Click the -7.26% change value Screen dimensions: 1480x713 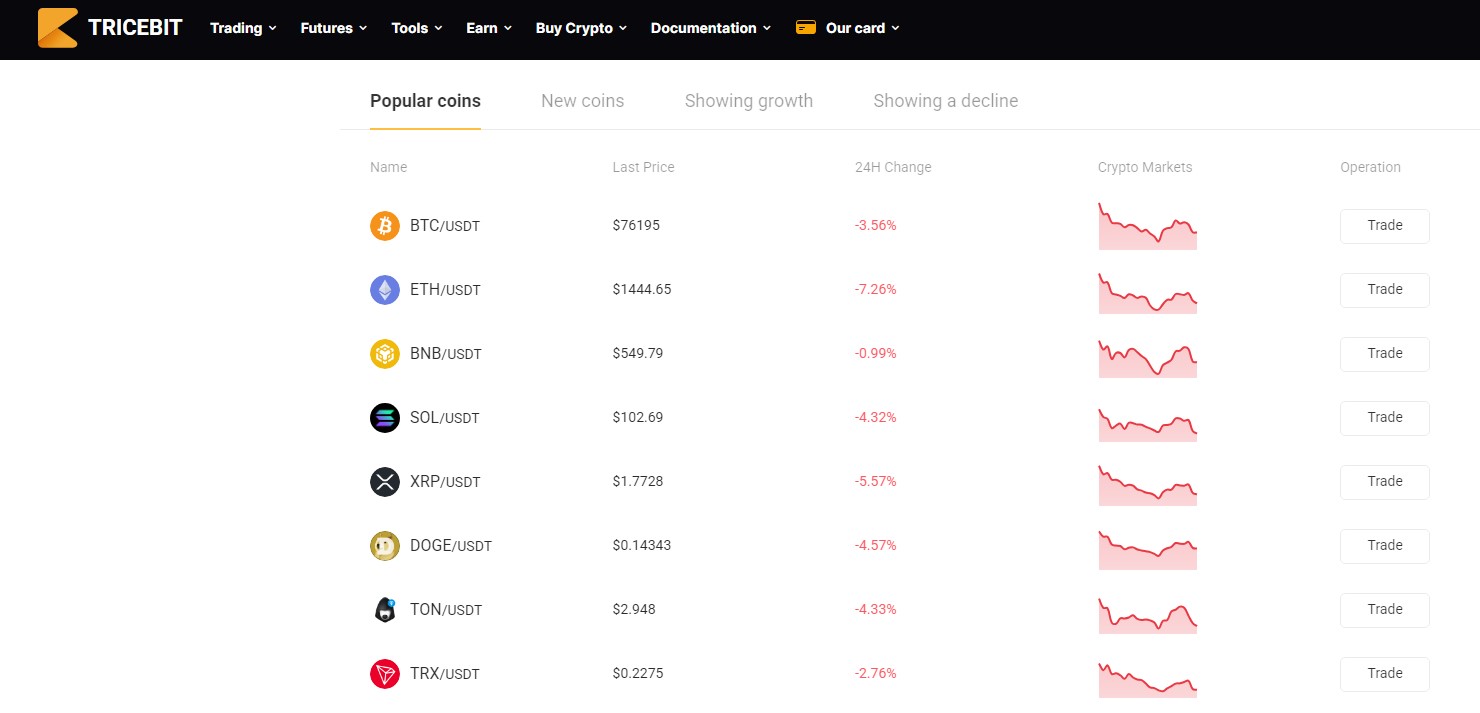(x=876, y=290)
